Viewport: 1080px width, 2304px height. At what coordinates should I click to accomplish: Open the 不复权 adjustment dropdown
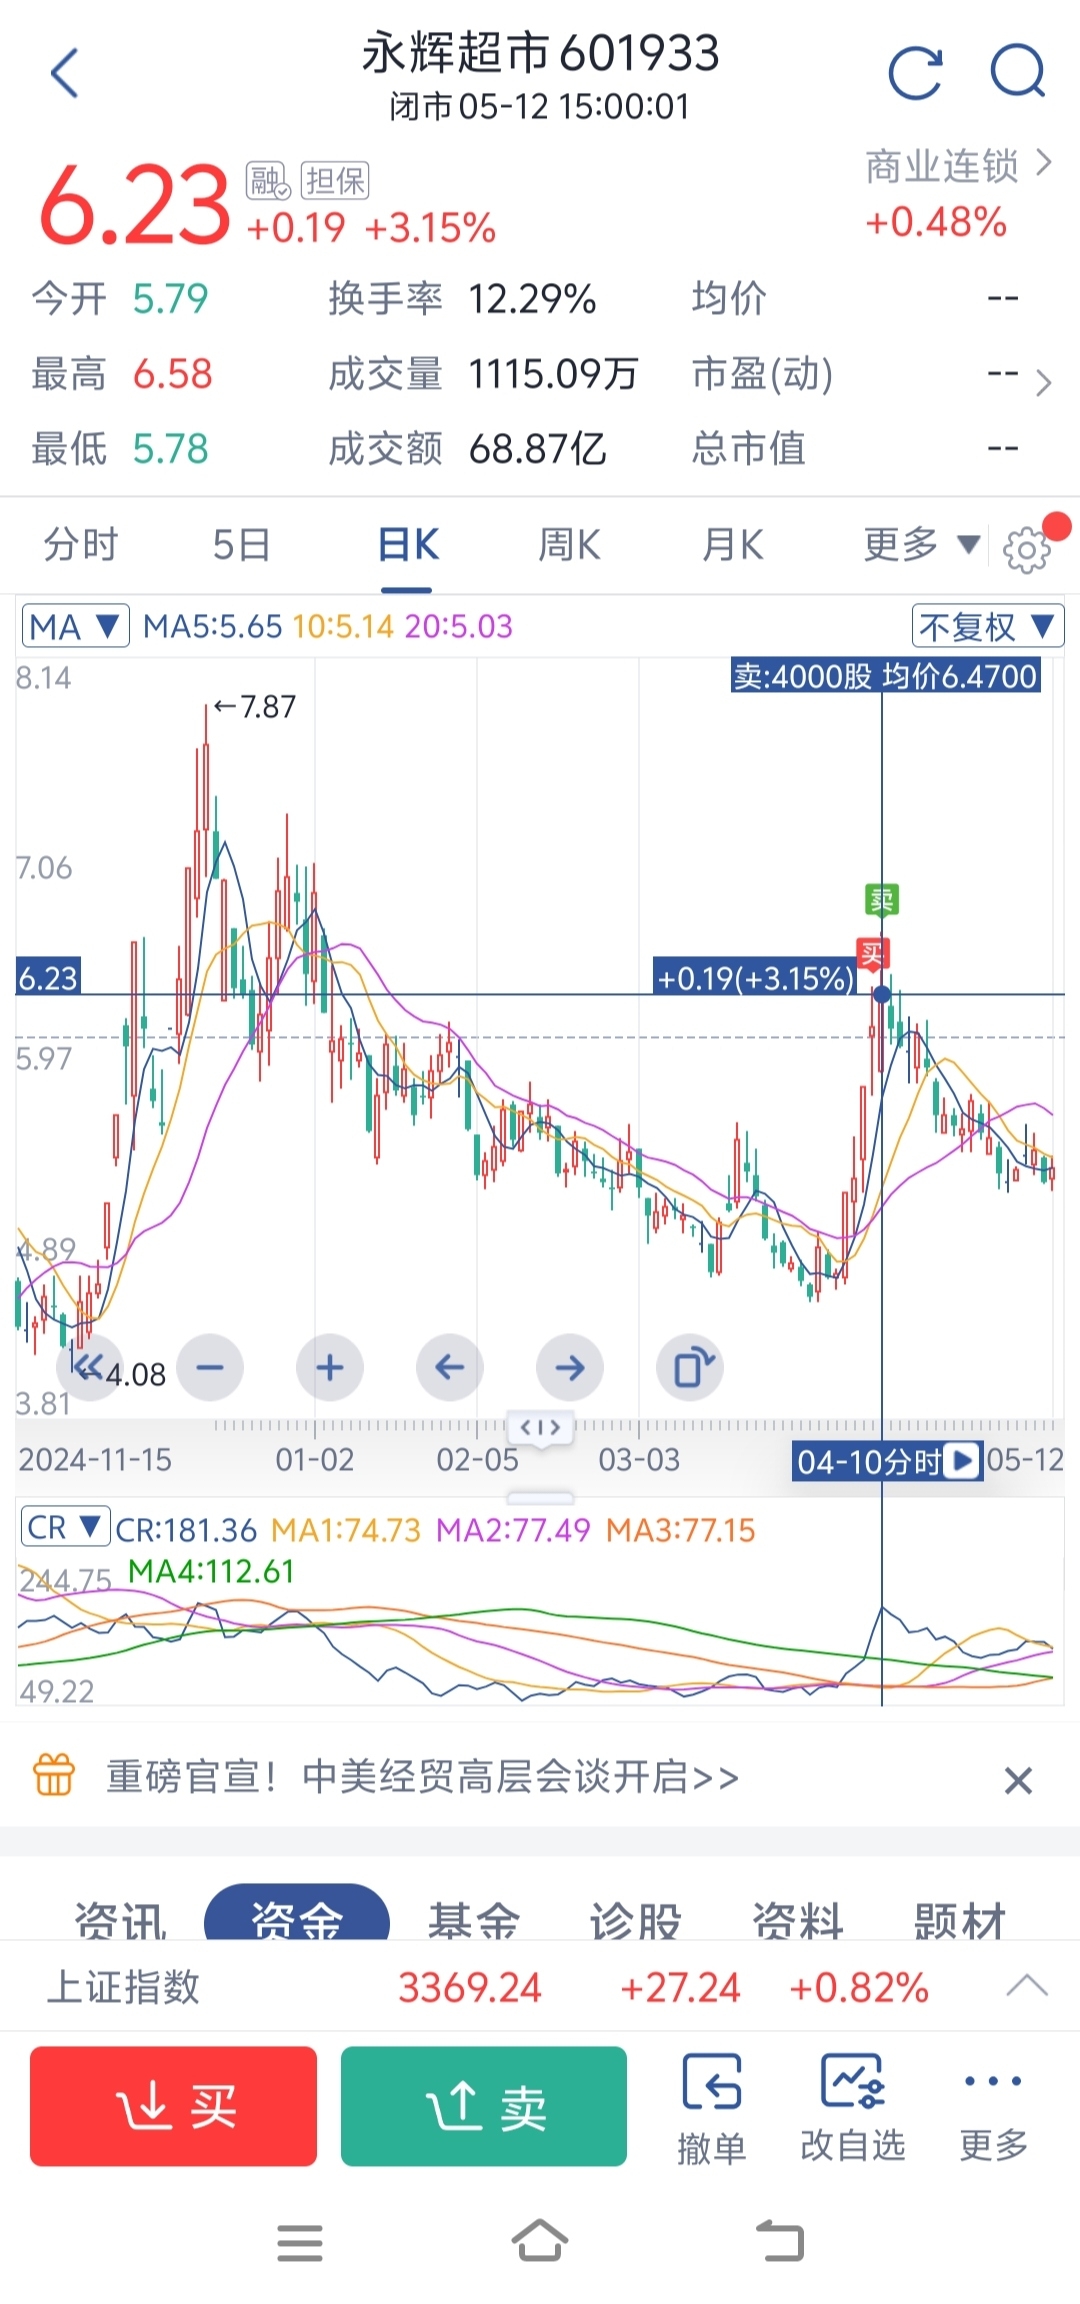click(987, 627)
